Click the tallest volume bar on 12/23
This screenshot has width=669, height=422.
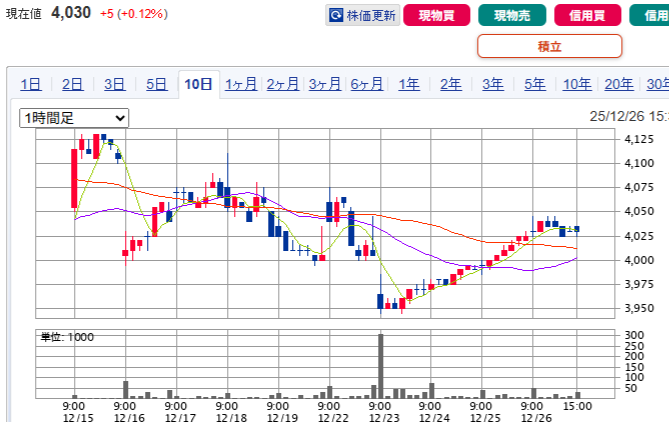coord(381,364)
